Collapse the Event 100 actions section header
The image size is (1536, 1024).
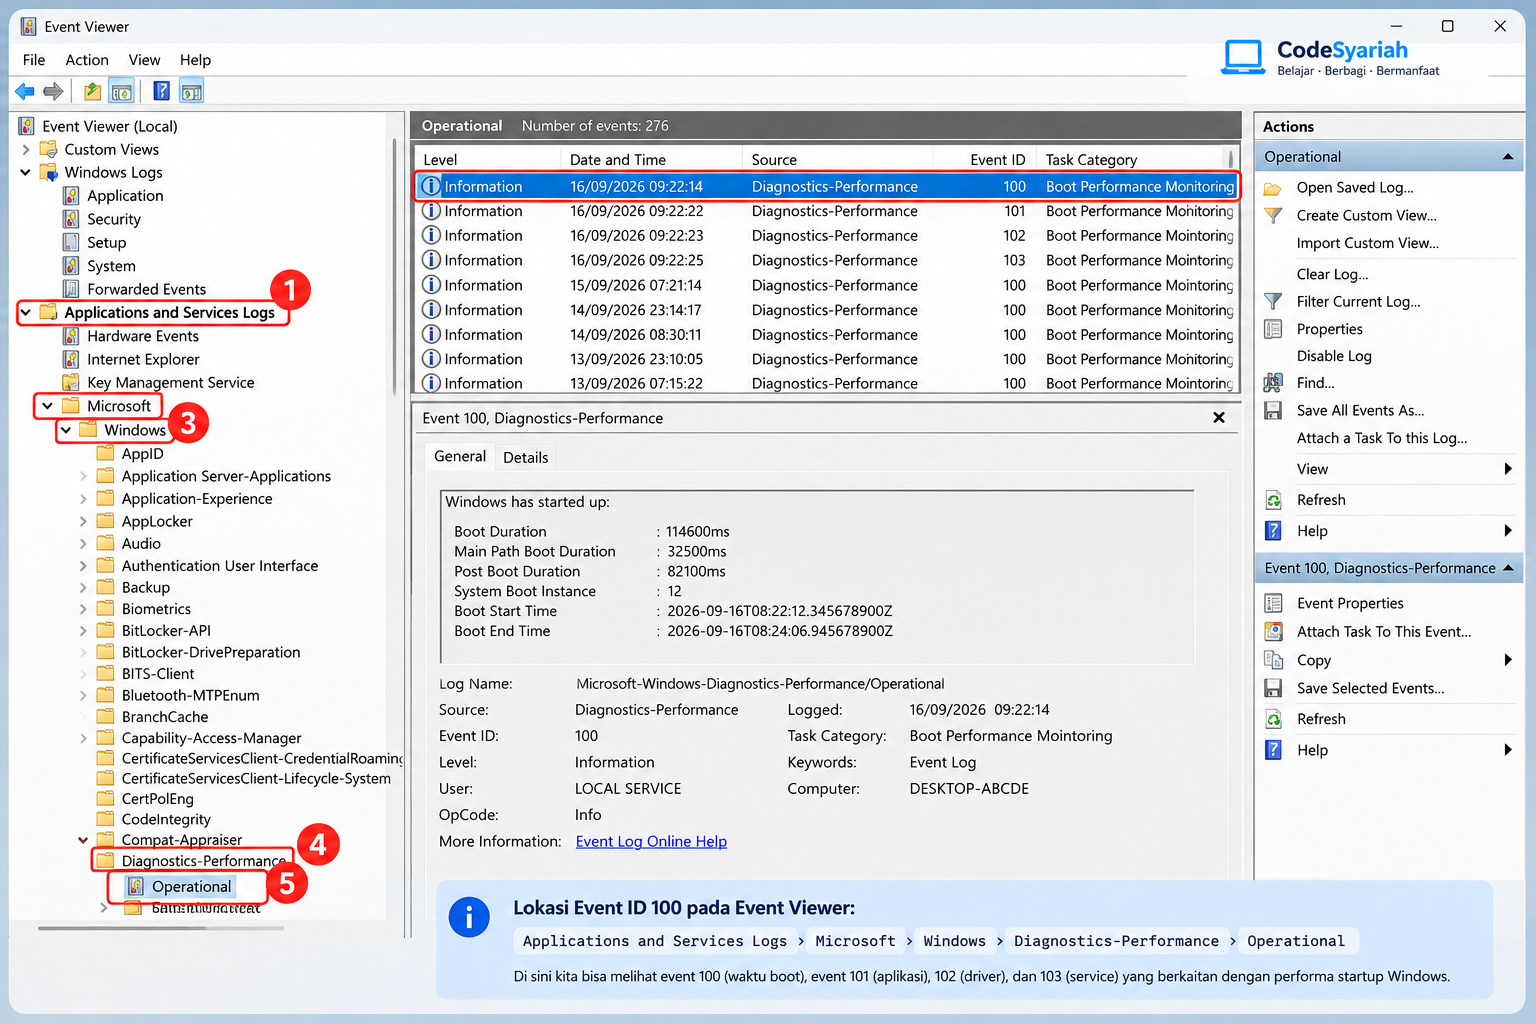[x=1508, y=568]
